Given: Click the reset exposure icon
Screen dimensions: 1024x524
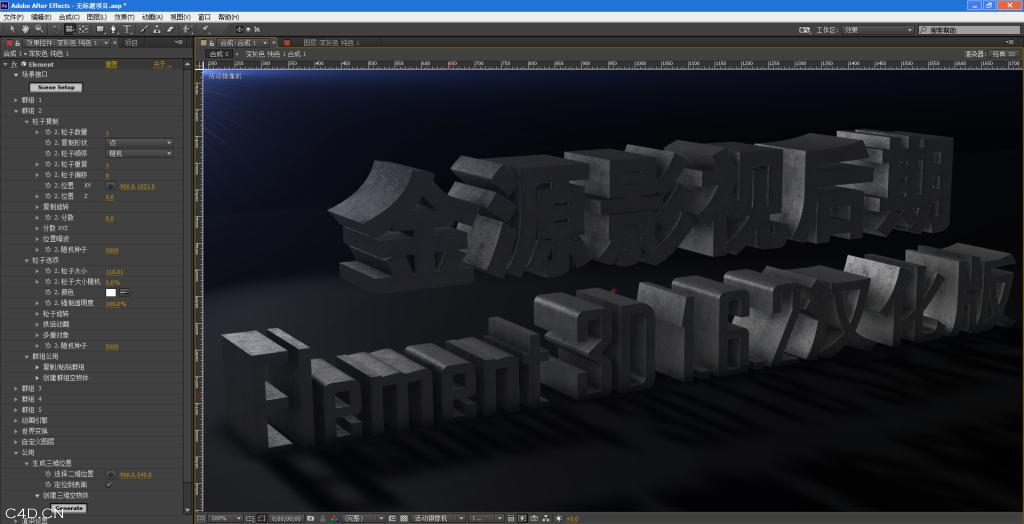Looking at the screenshot, I should [x=558, y=518].
